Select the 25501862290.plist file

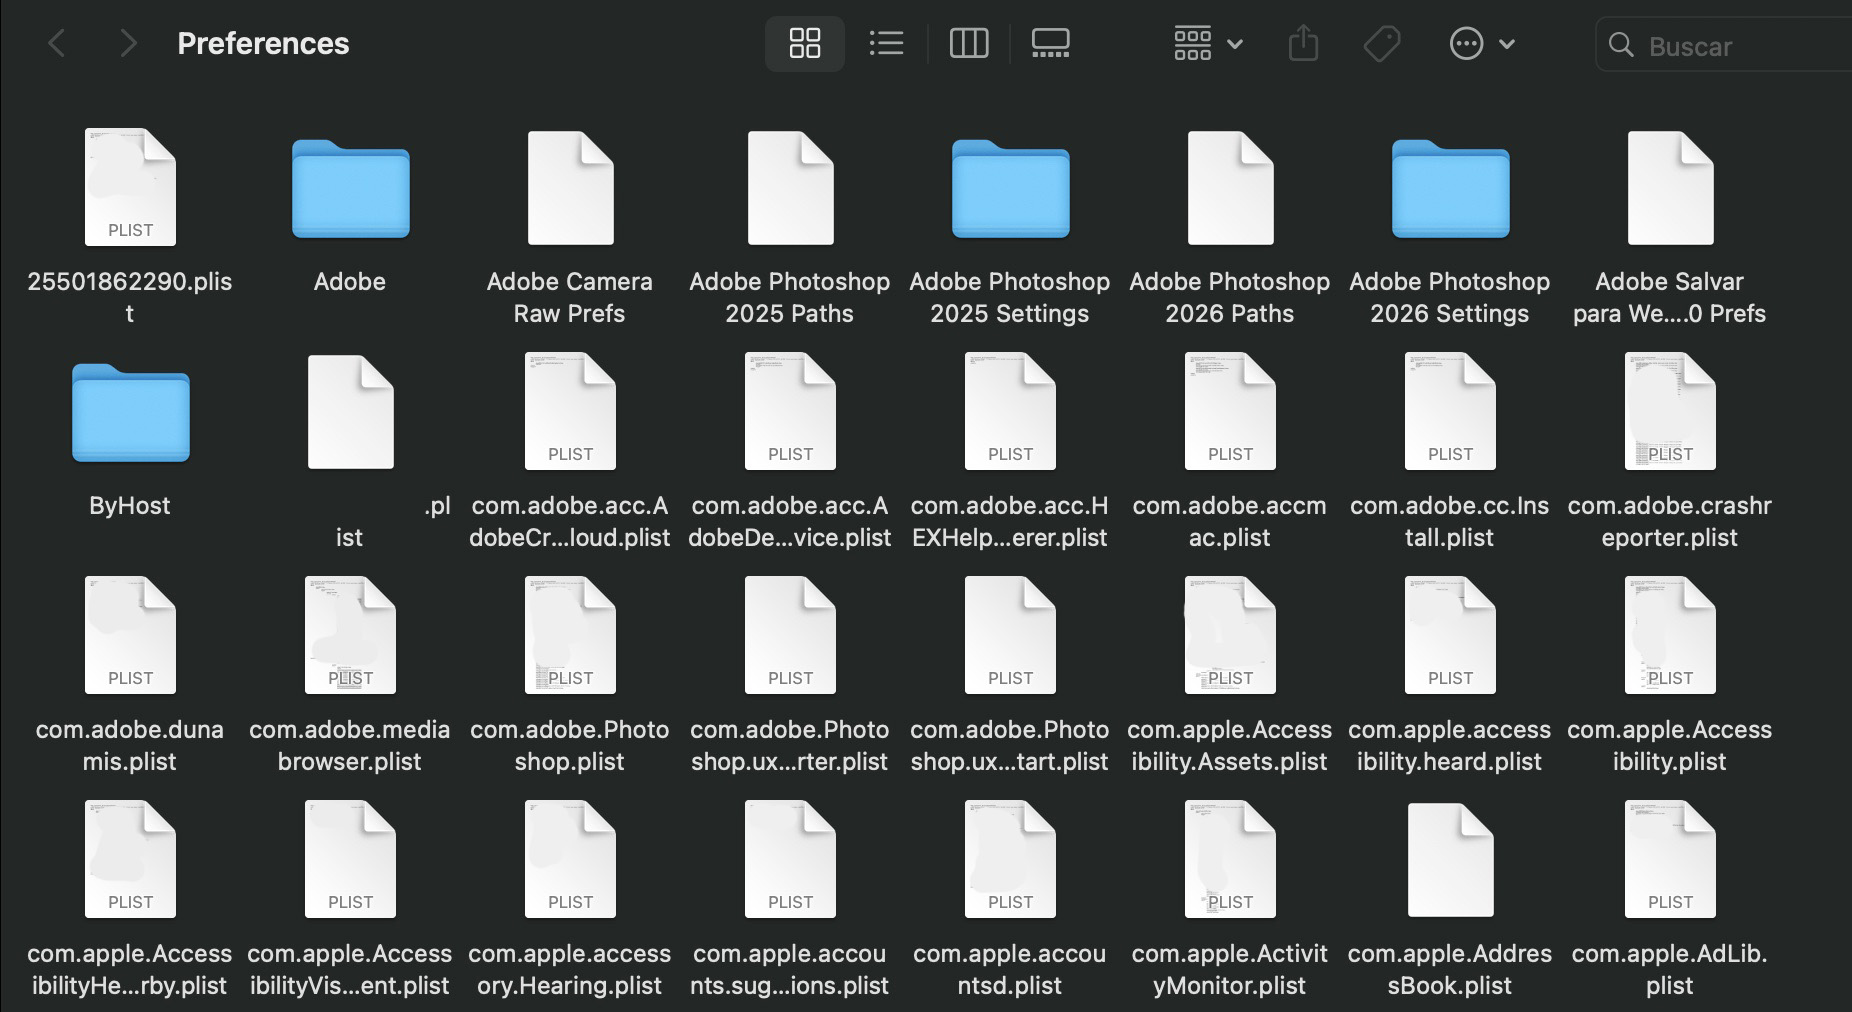coord(129,185)
